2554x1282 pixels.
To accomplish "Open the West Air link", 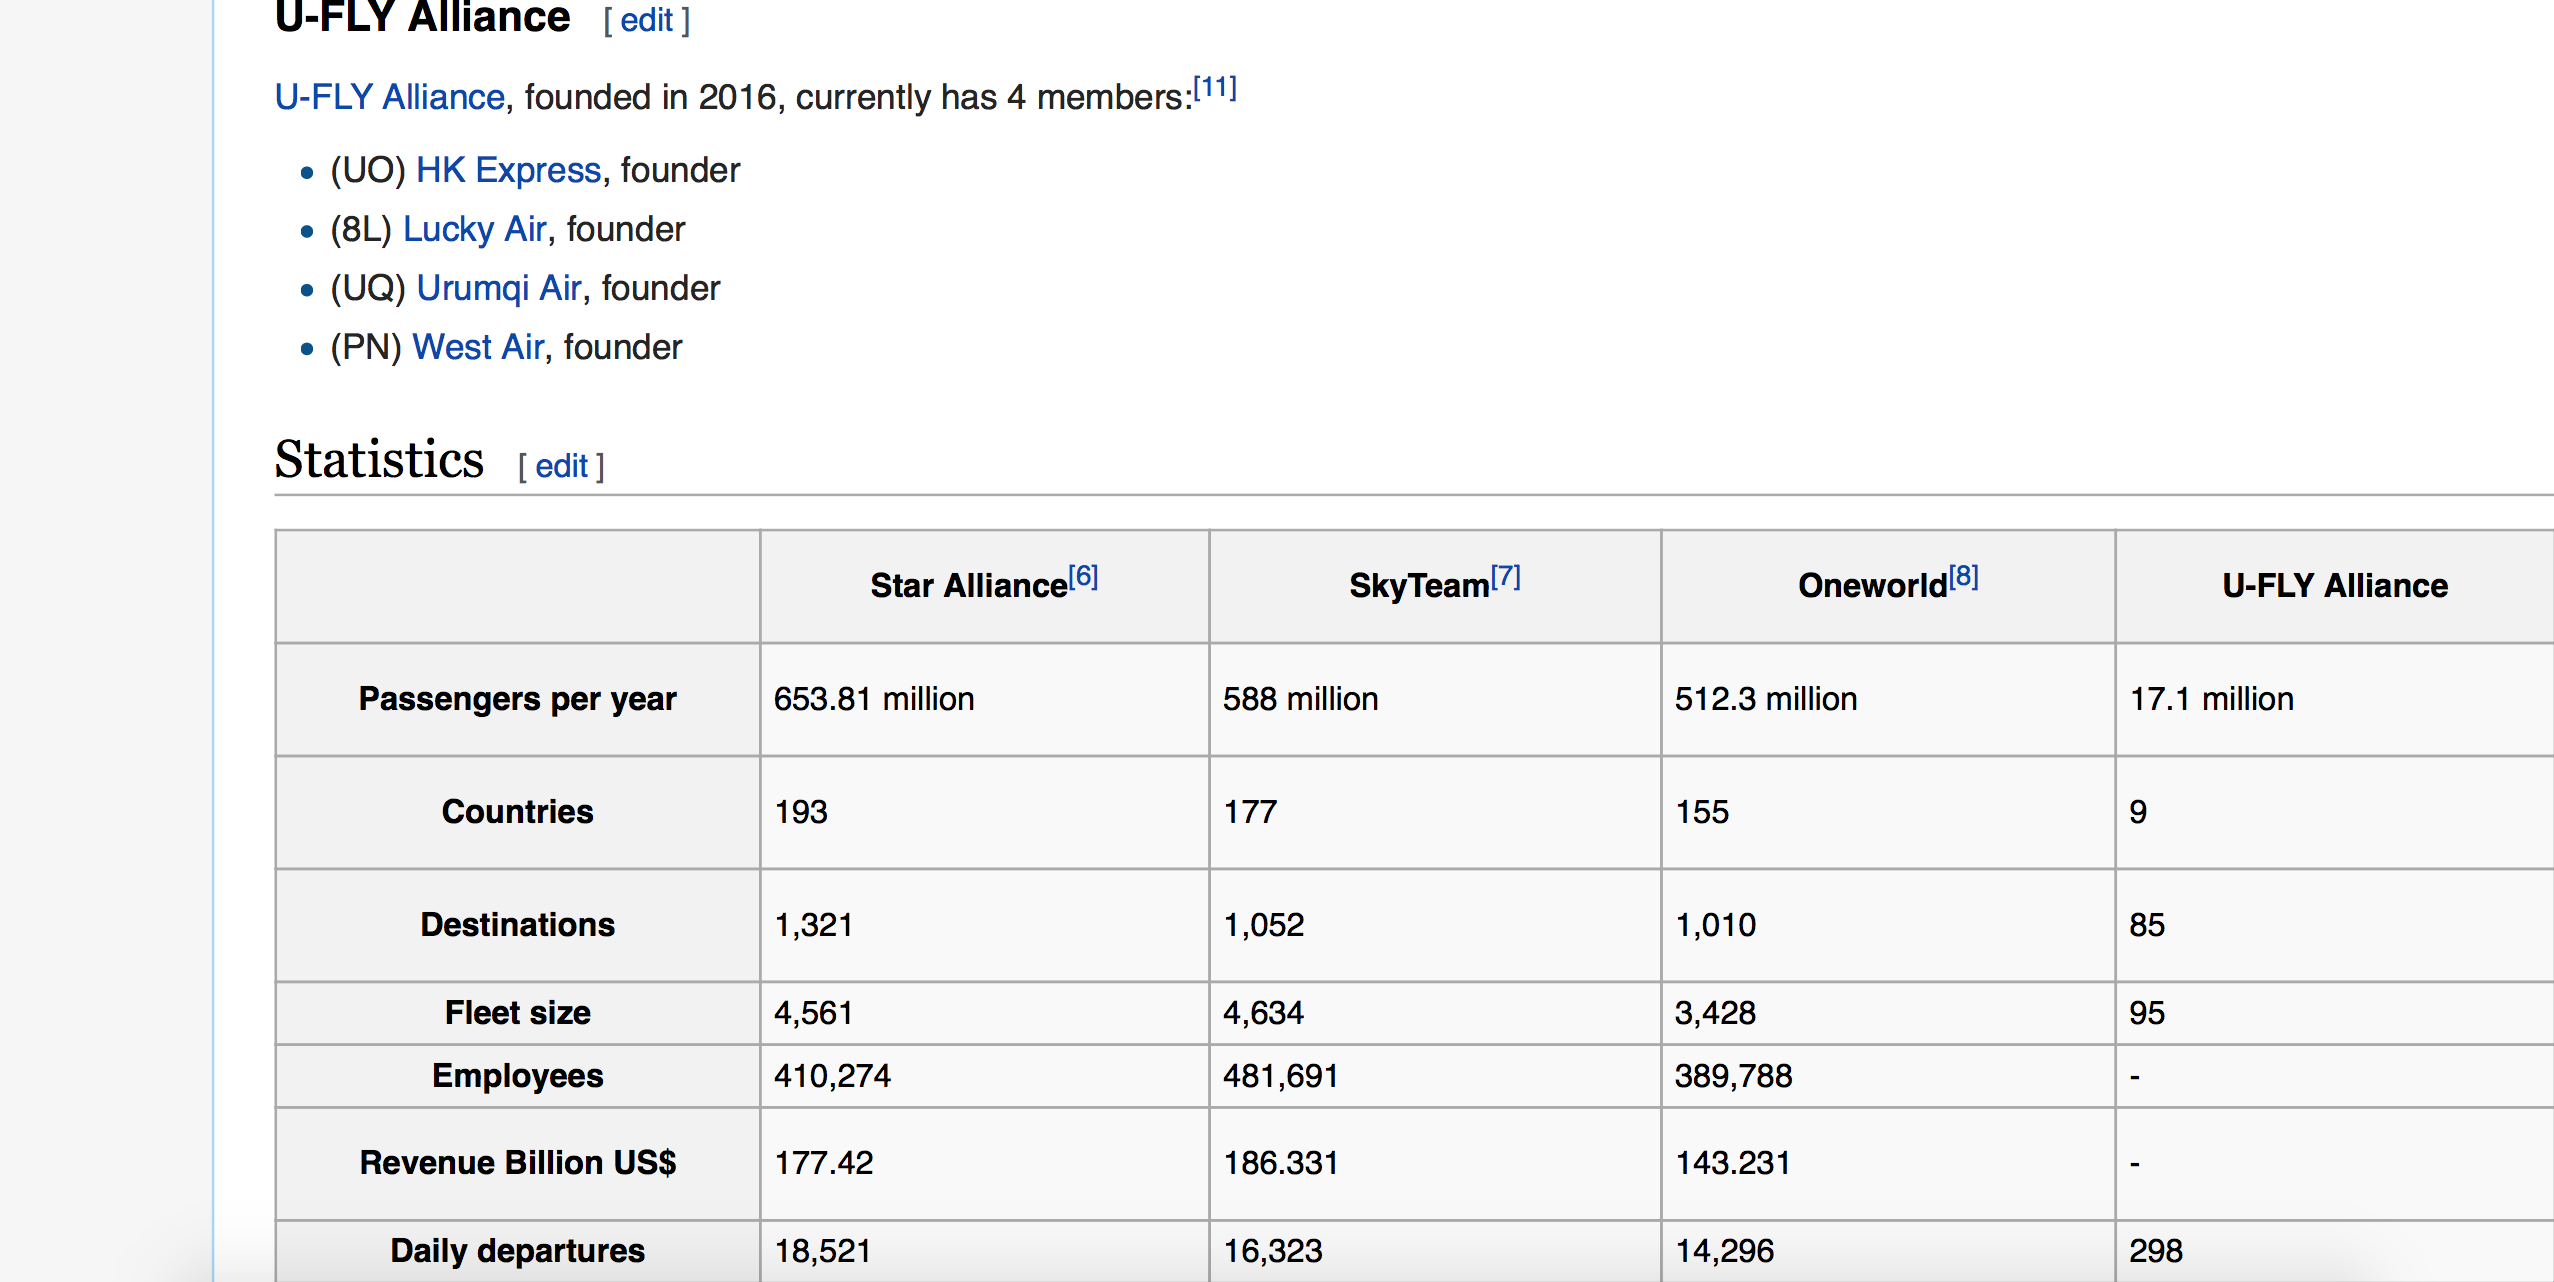I will click(x=478, y=347).
